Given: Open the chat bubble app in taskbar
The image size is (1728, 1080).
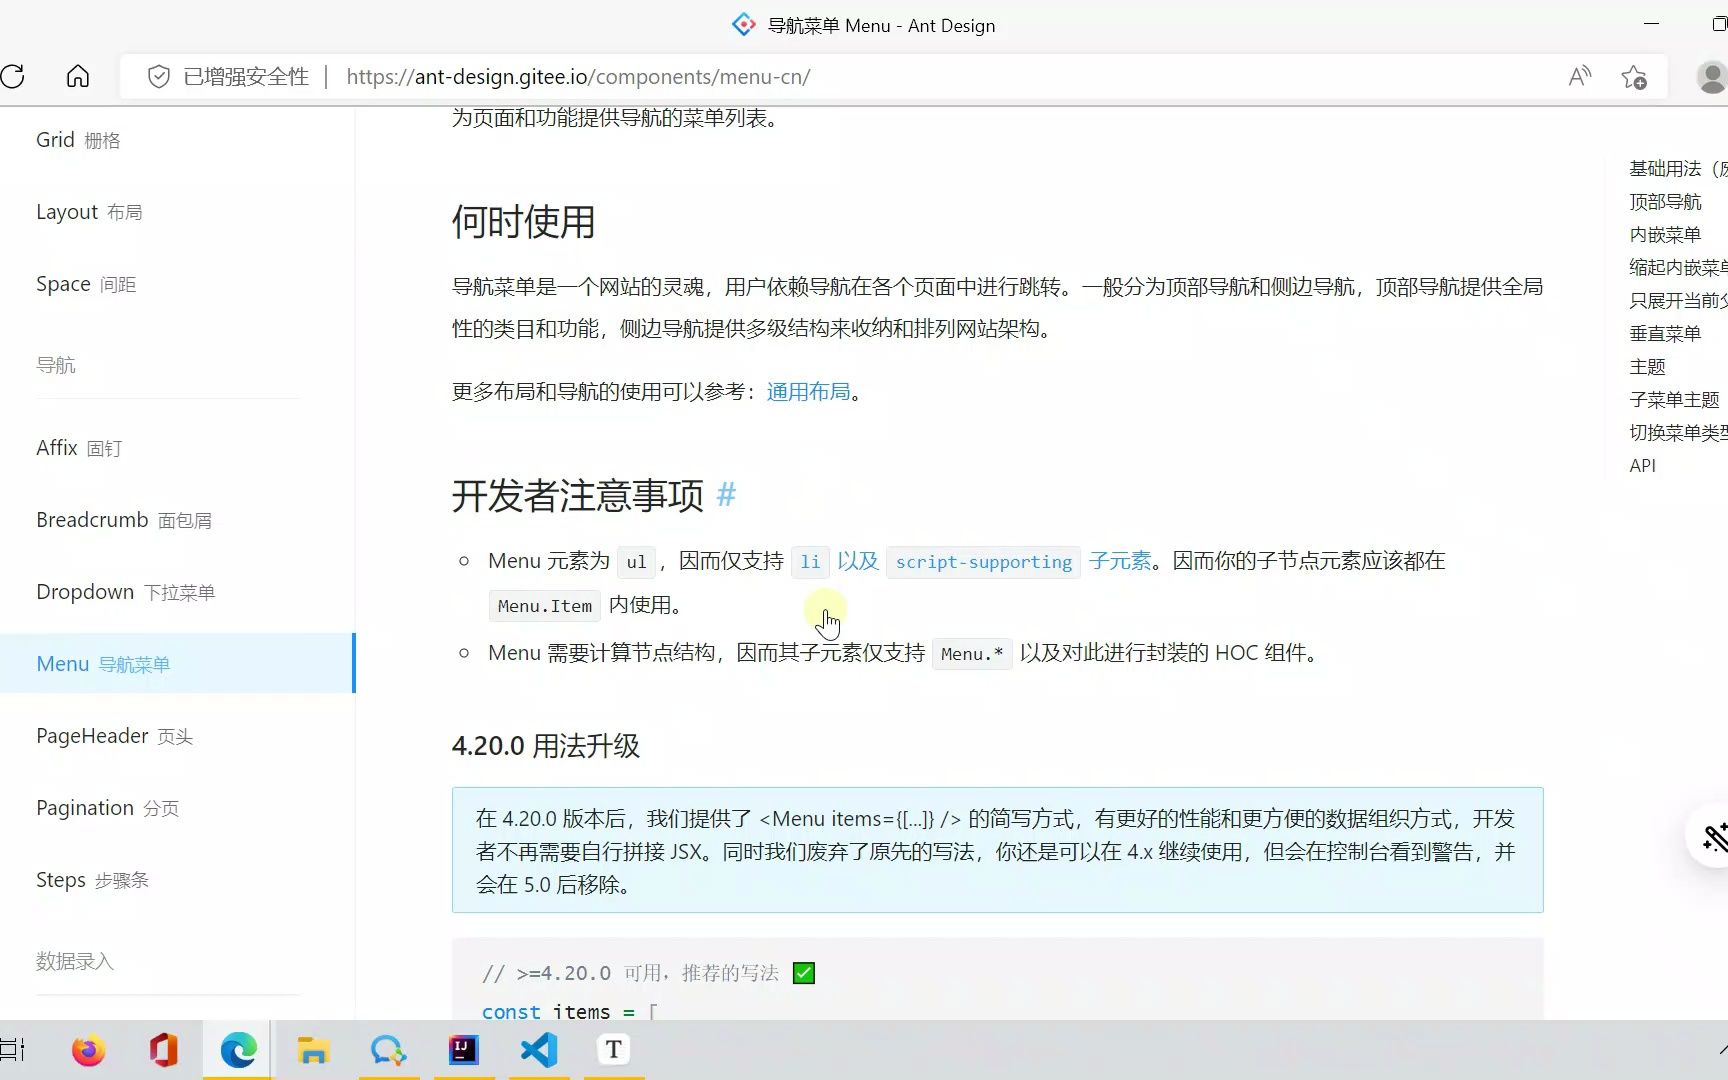Looking at the screenshot, I should (388, 1050).
